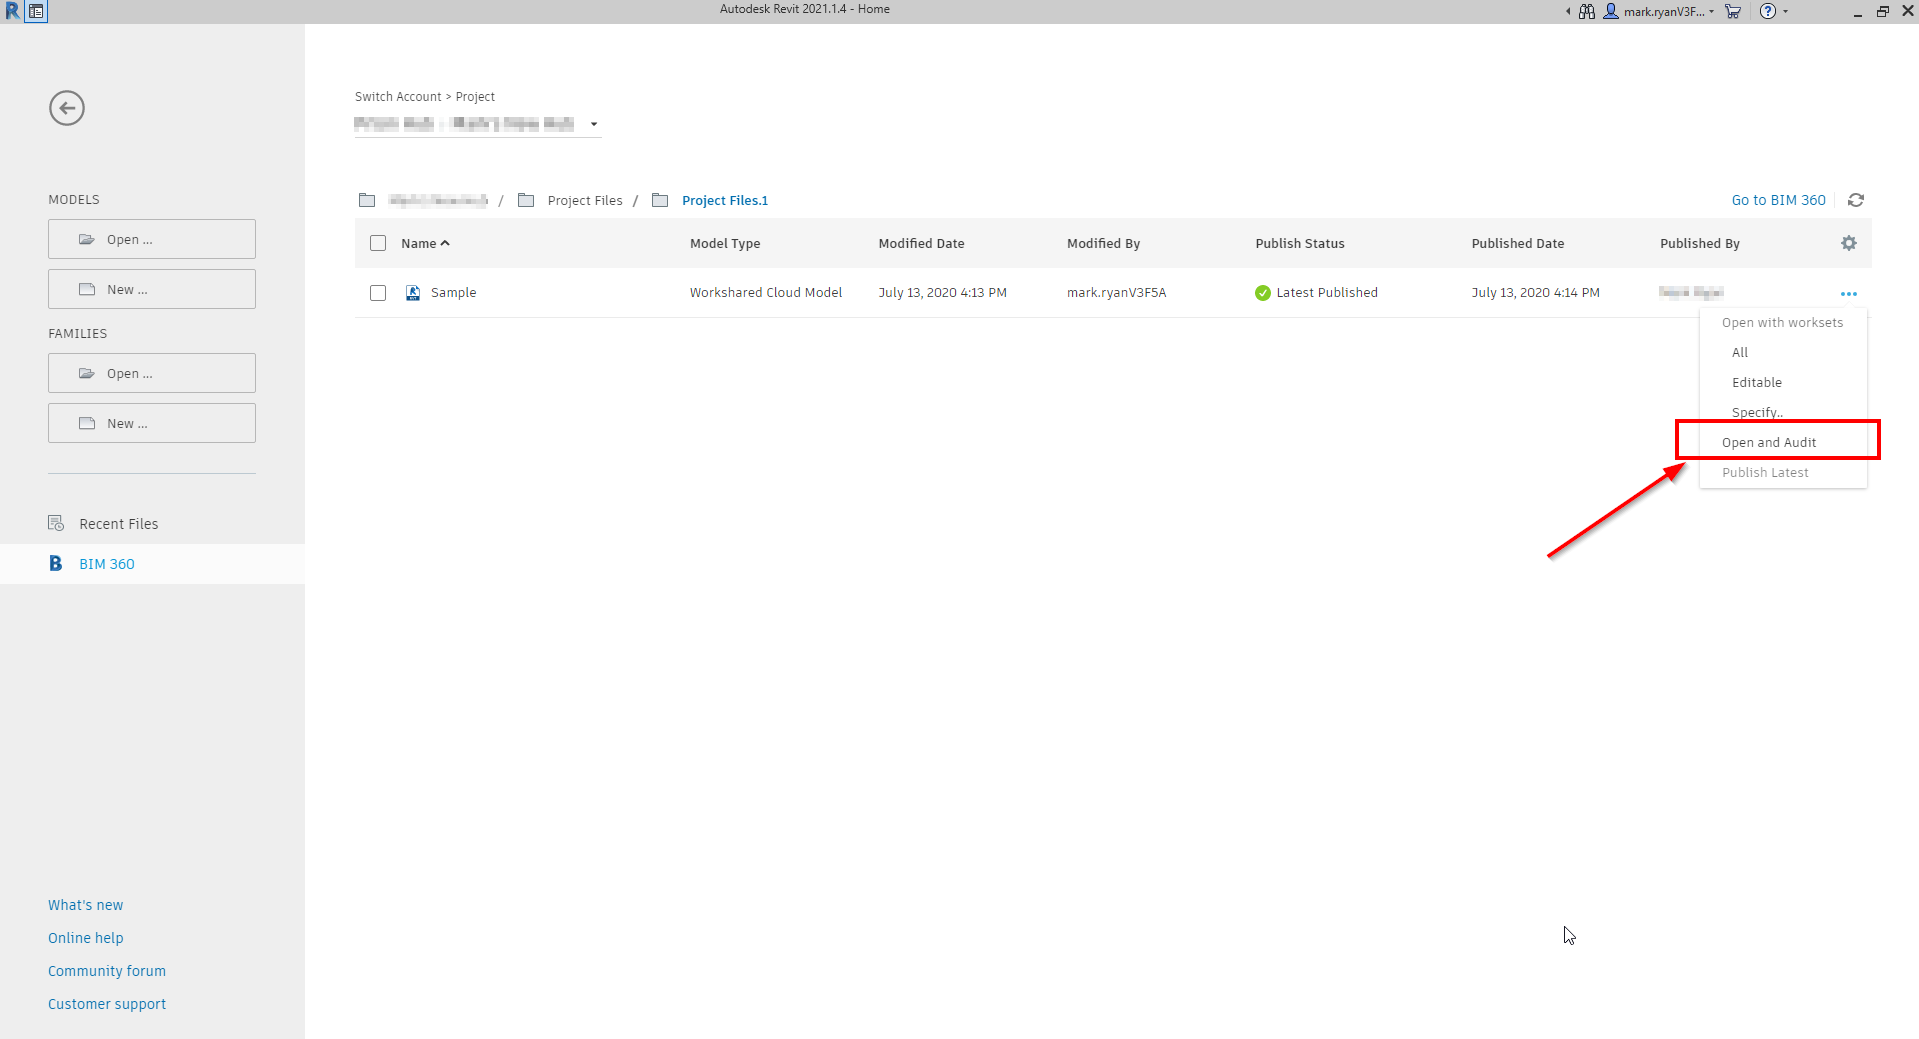Click the Project Files.1 folder icon
This screenshot has width=1919, height=1039.
tap(660, 200)
